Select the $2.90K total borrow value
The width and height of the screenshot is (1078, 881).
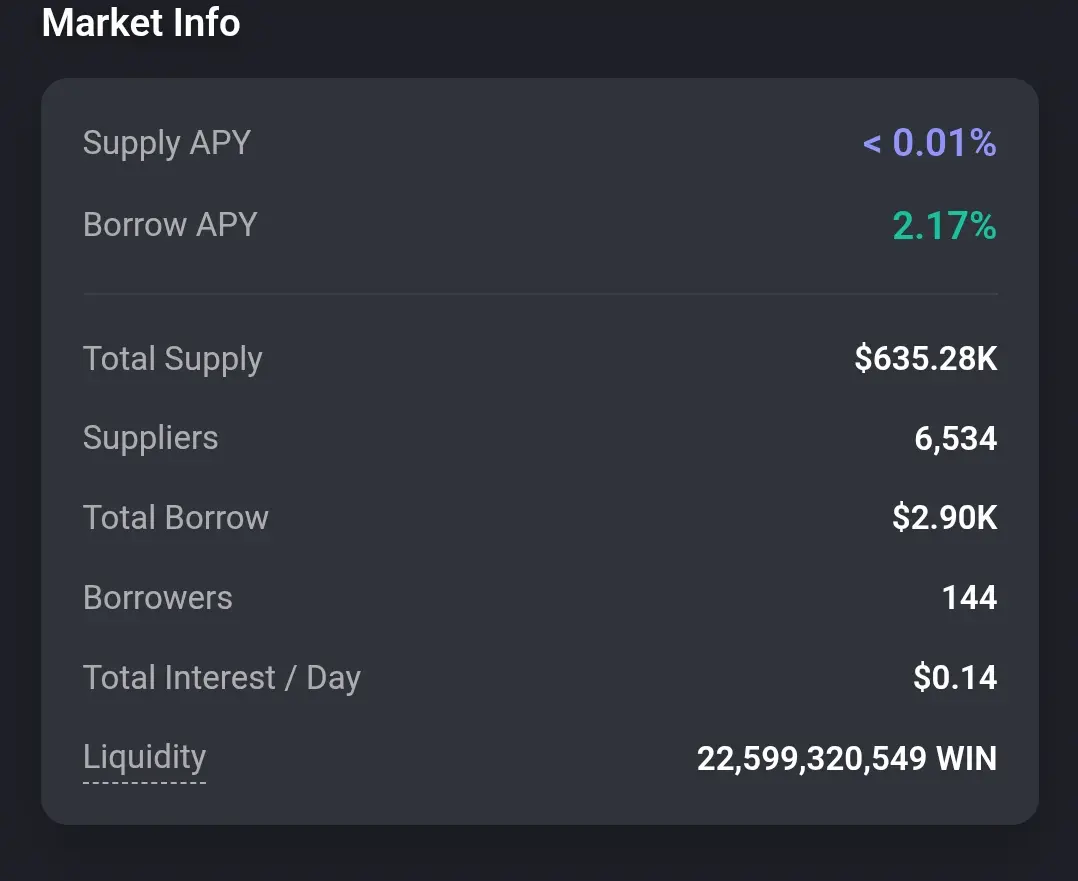click(944, 518)
